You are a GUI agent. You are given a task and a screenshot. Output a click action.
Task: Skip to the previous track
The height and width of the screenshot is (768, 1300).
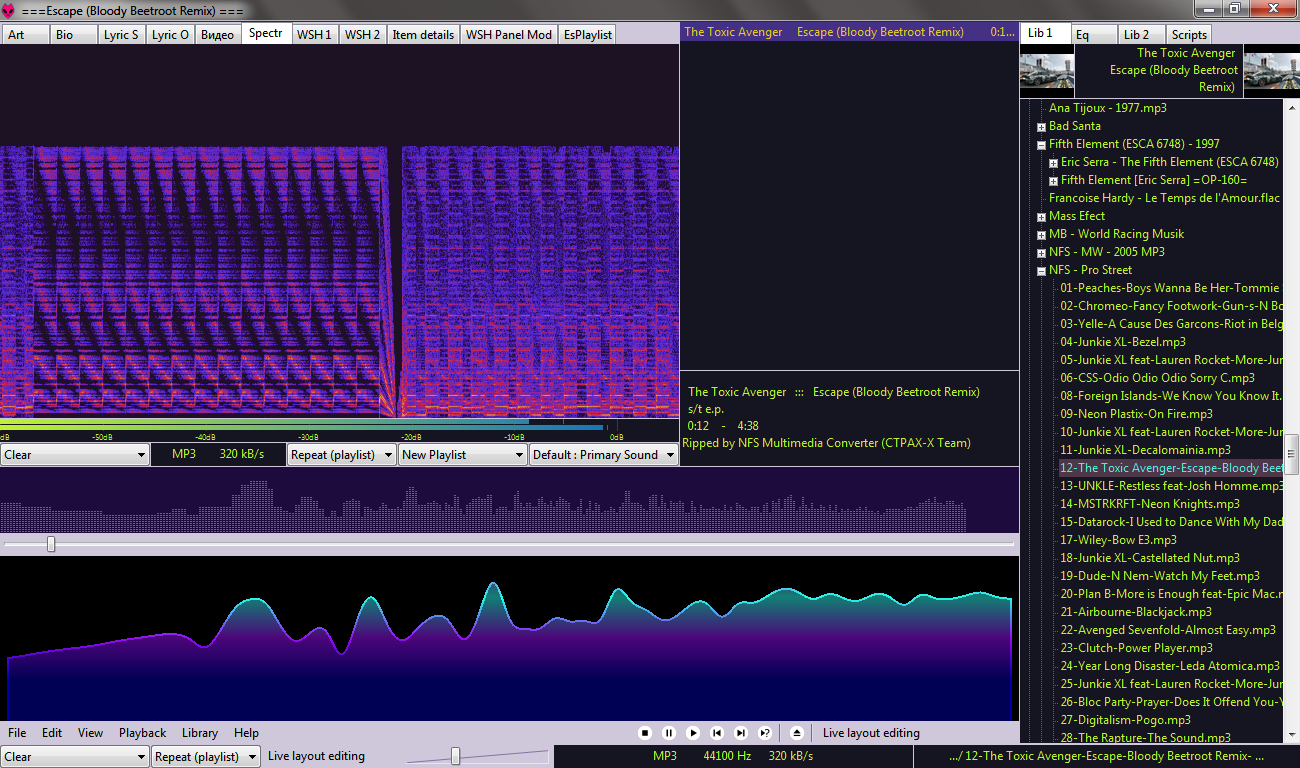tap(717, 733)
